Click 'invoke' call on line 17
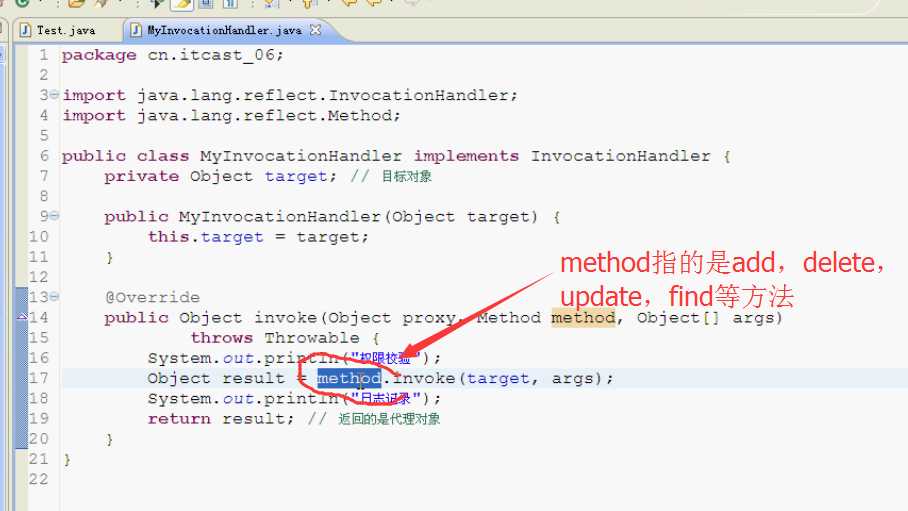The image size is (908, 511). coord(424,378)
